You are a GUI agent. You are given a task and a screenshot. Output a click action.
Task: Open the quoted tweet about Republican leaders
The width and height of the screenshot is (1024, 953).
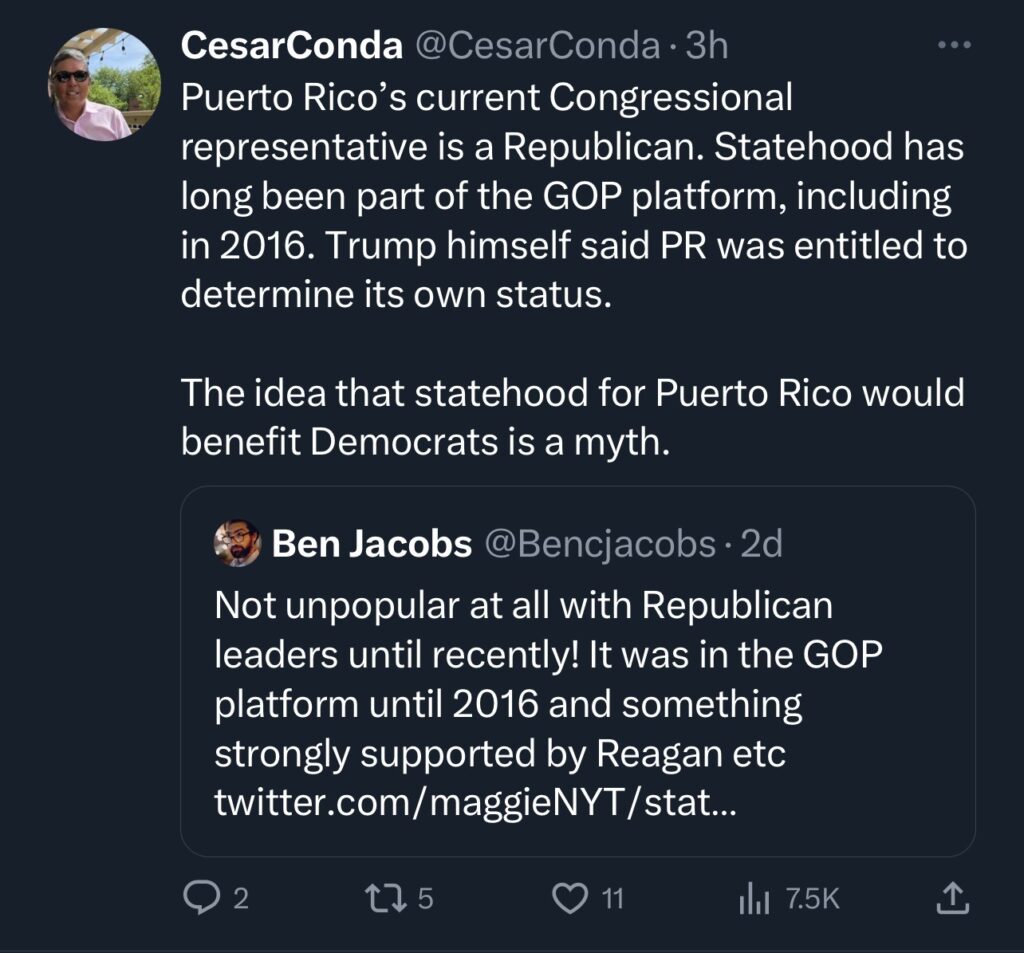point(578,671)
